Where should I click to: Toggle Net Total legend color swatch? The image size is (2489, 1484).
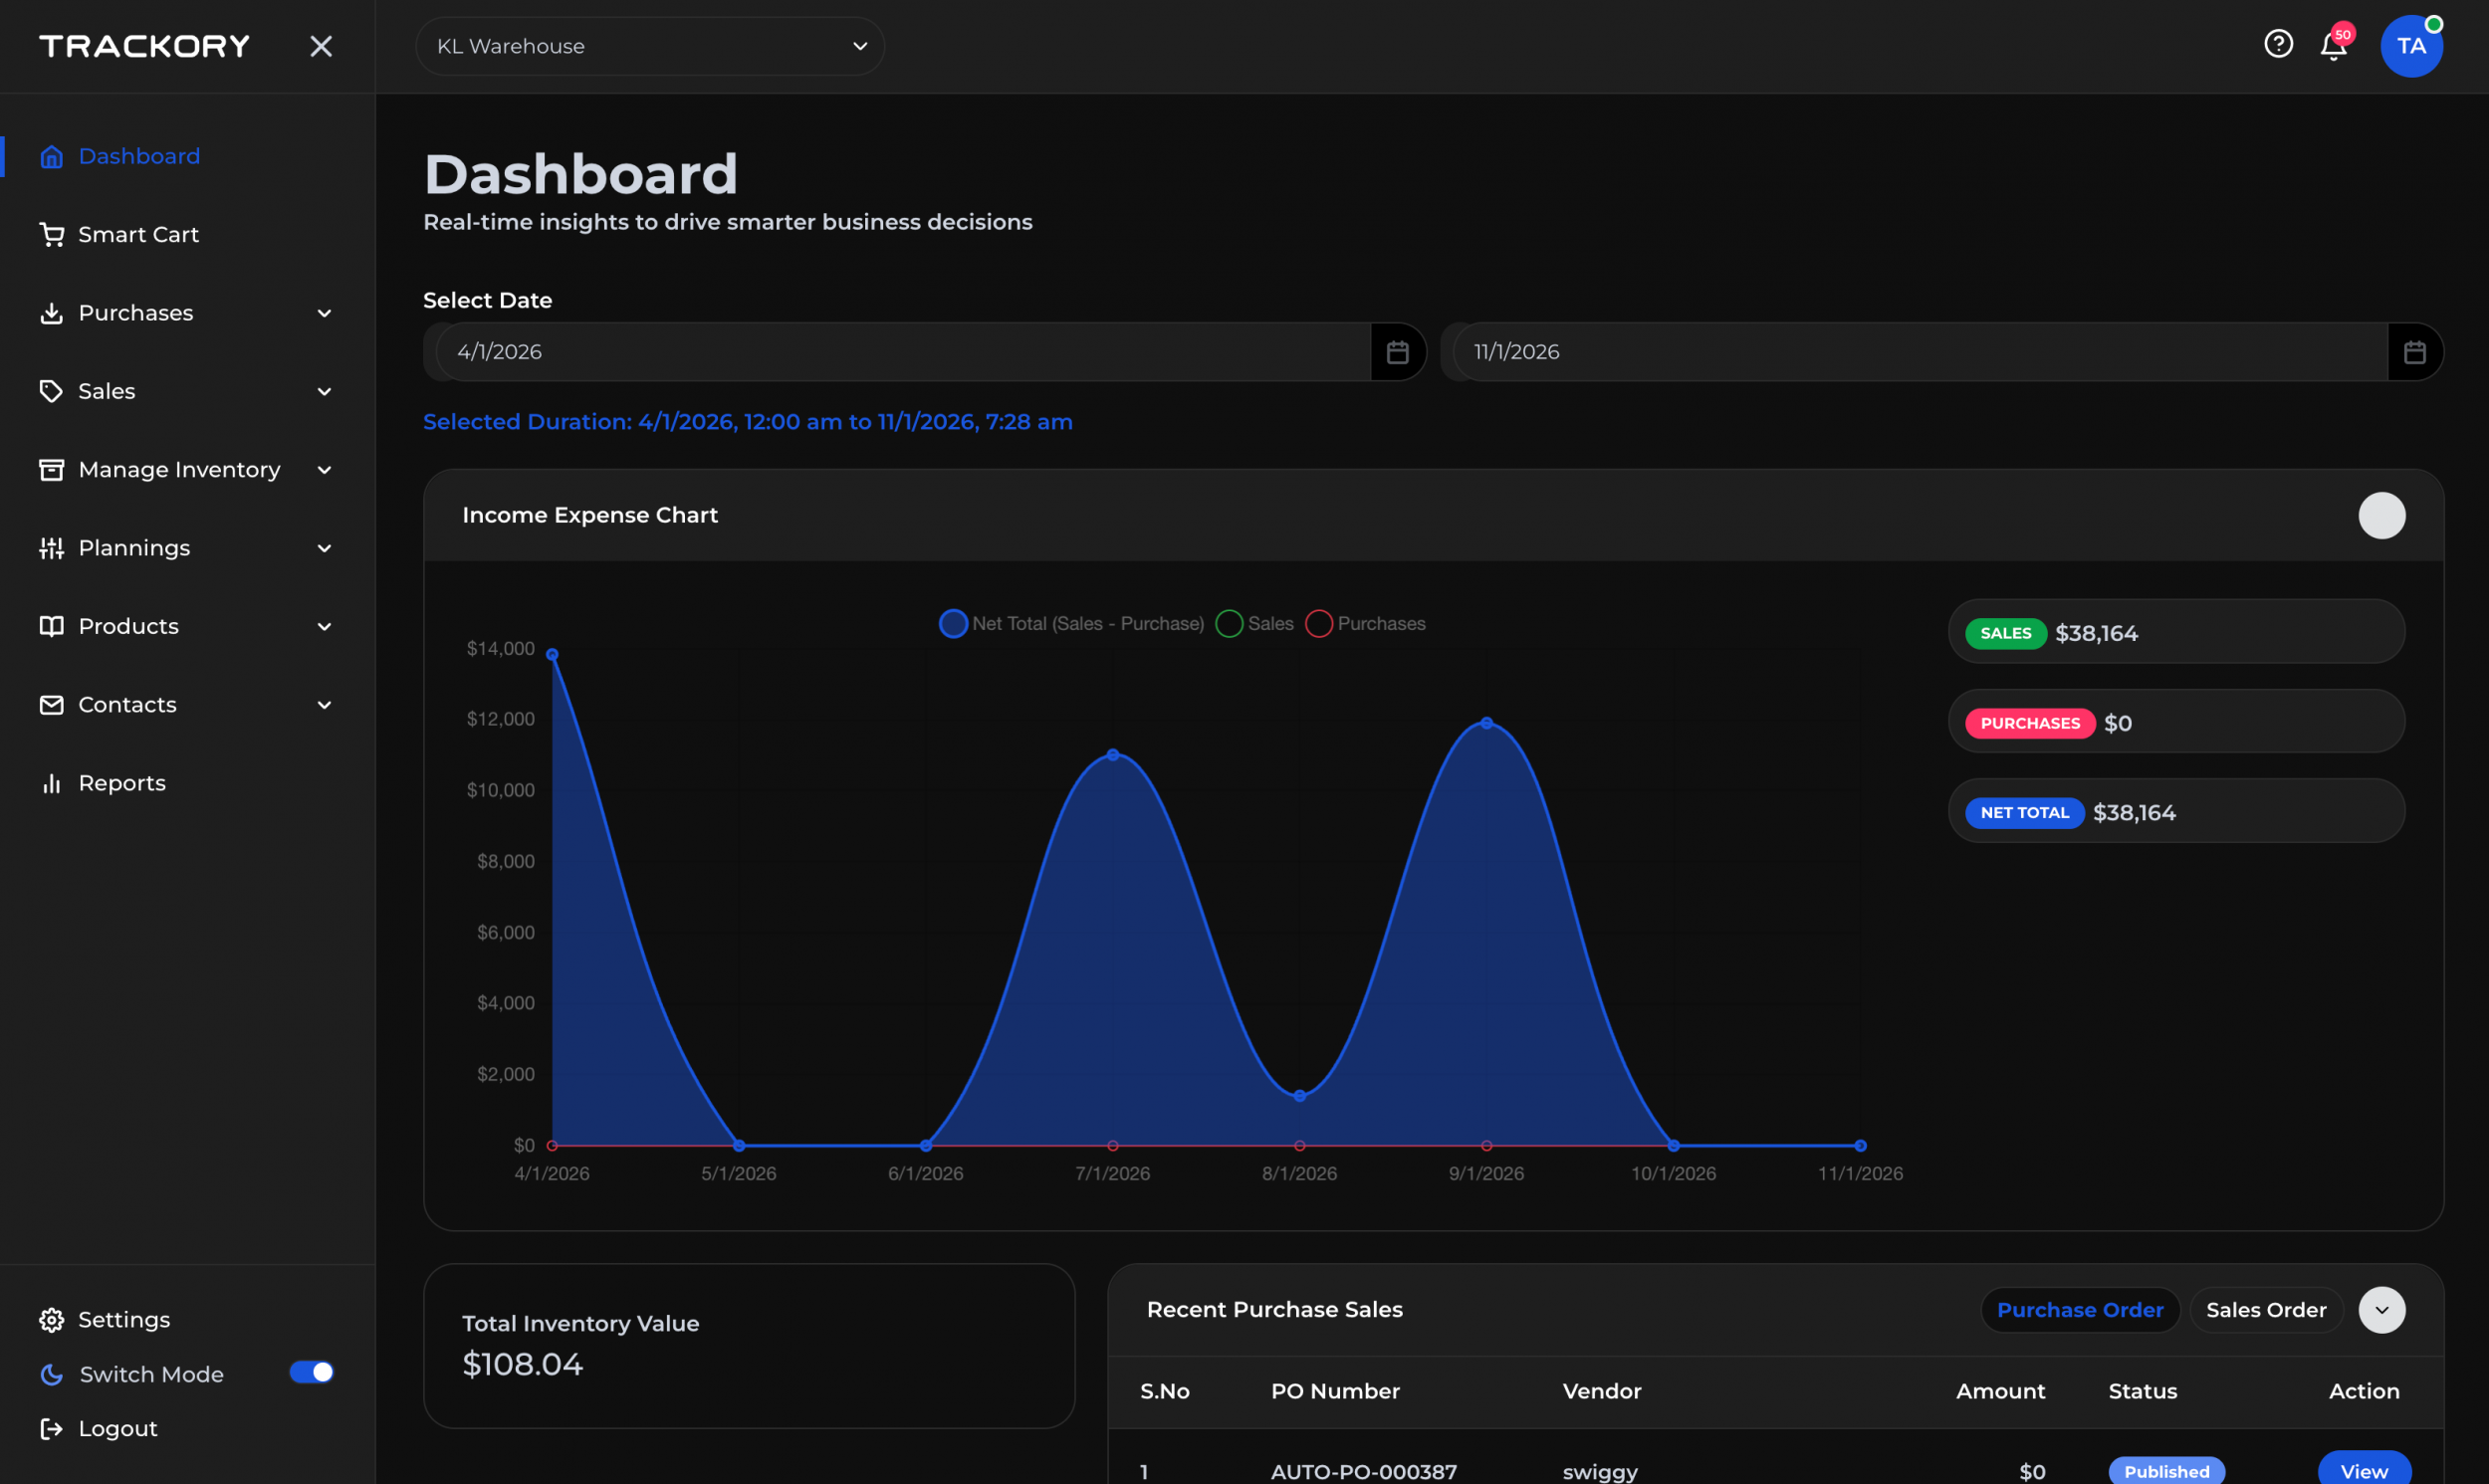pyautogui.click(x=953, y=623)
